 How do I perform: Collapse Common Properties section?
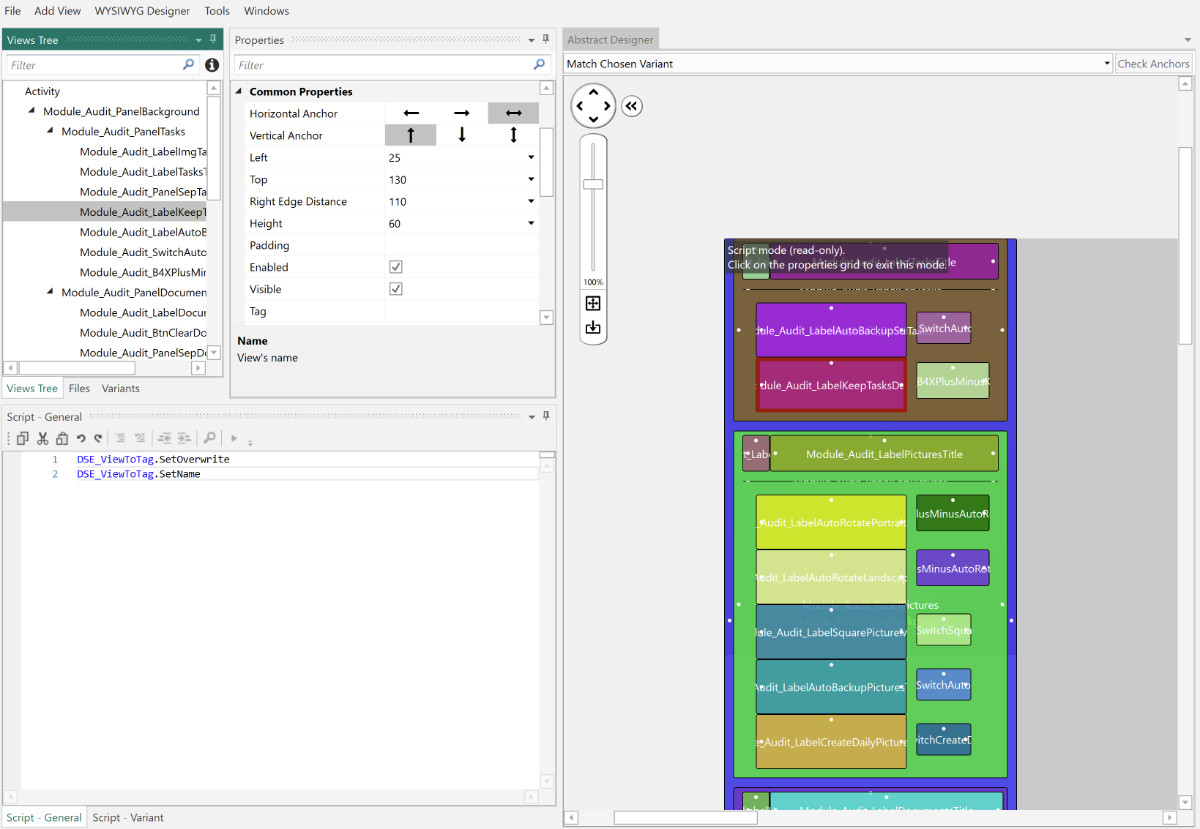pos(240,91)
